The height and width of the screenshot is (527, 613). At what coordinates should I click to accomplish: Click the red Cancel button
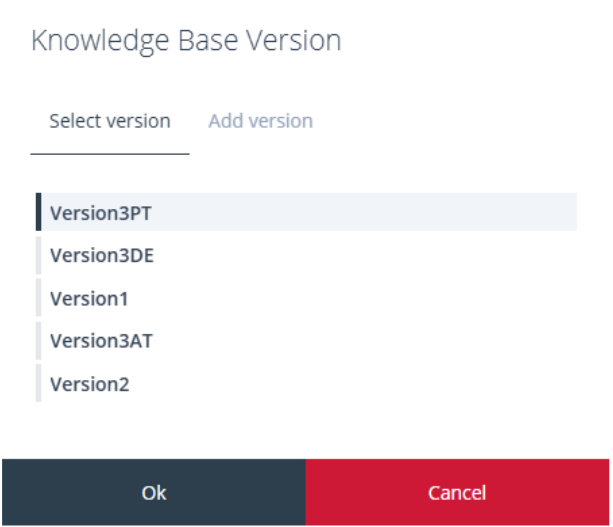click(x=457, y=492)
